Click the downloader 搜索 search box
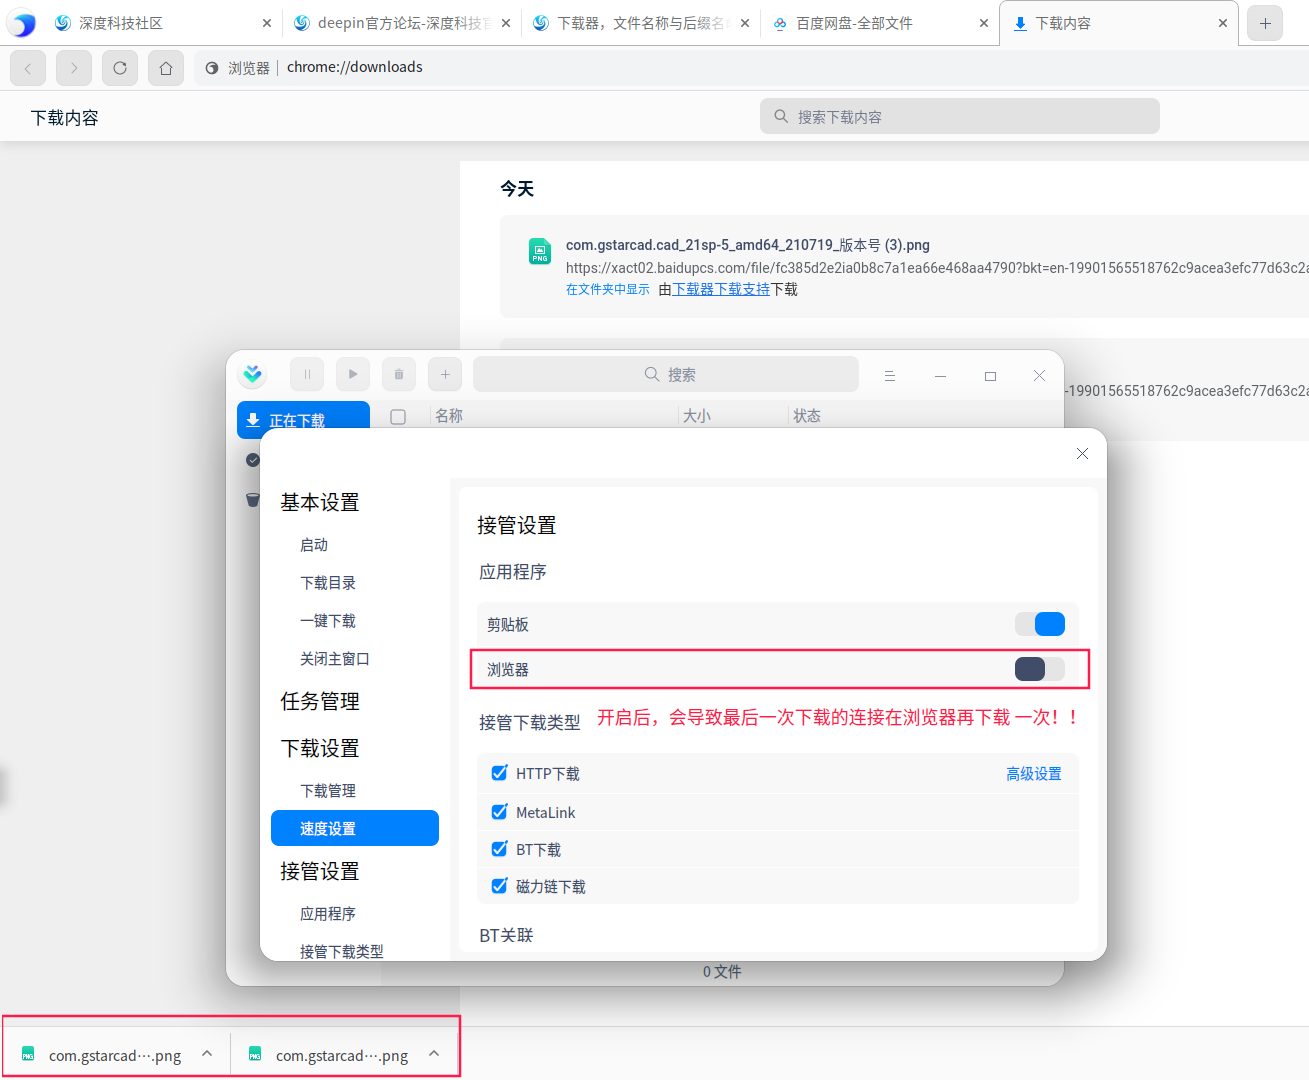The image size is (1309, 1080). click(666, 374)
